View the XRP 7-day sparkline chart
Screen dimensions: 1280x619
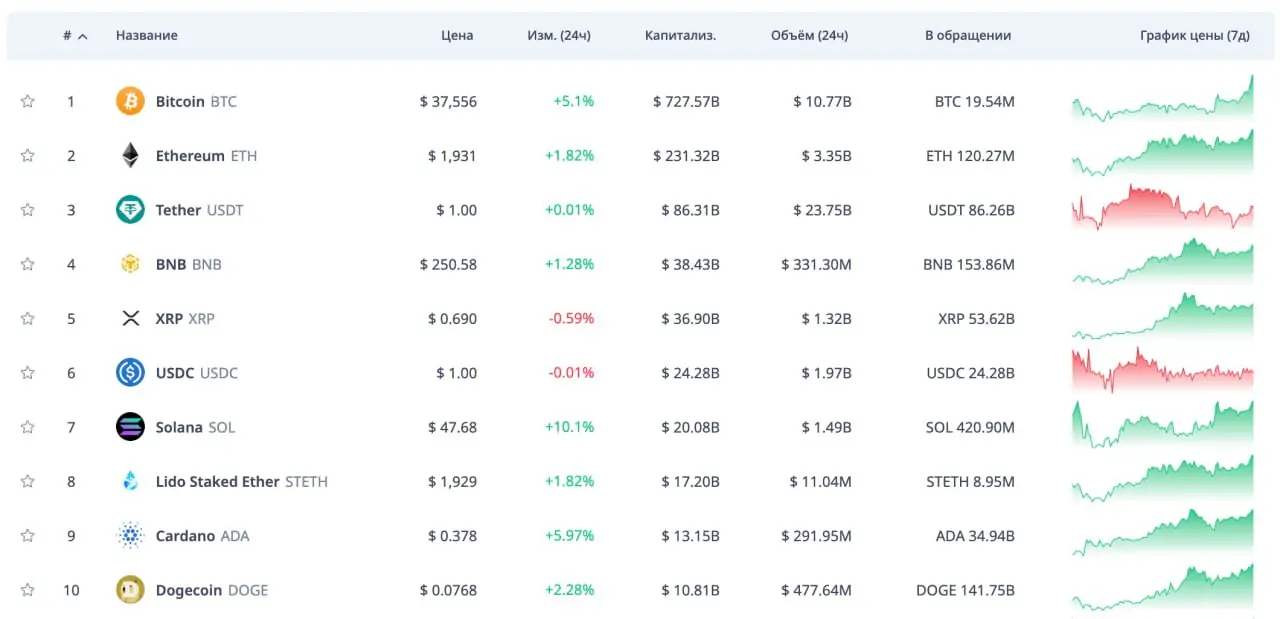(1162, 316)
